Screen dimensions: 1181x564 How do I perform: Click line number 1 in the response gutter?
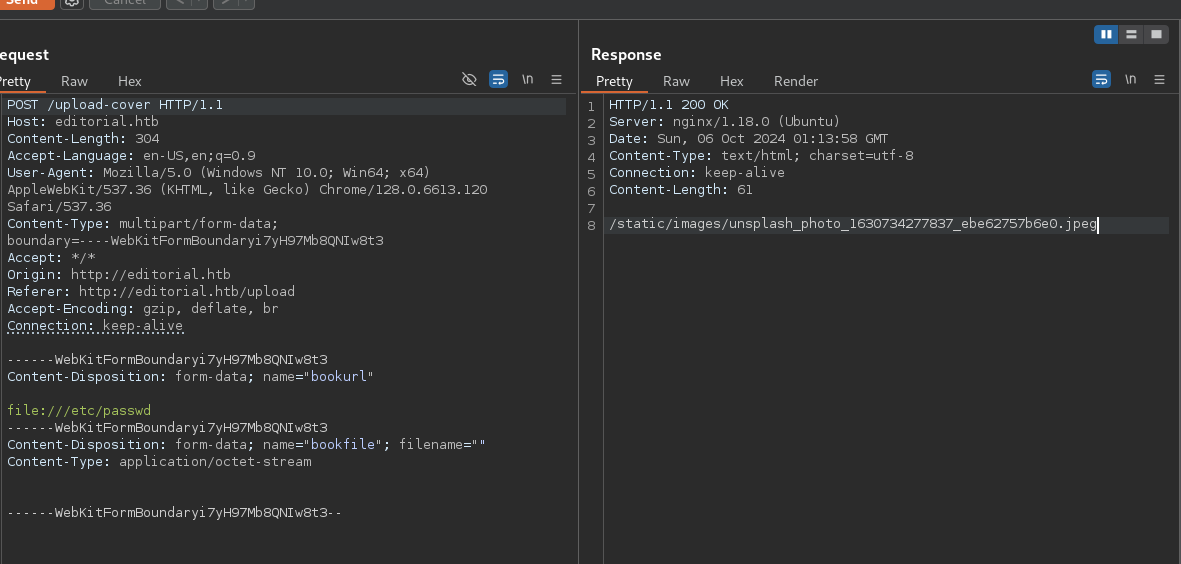pyautogui.click(x=591, y=106)
